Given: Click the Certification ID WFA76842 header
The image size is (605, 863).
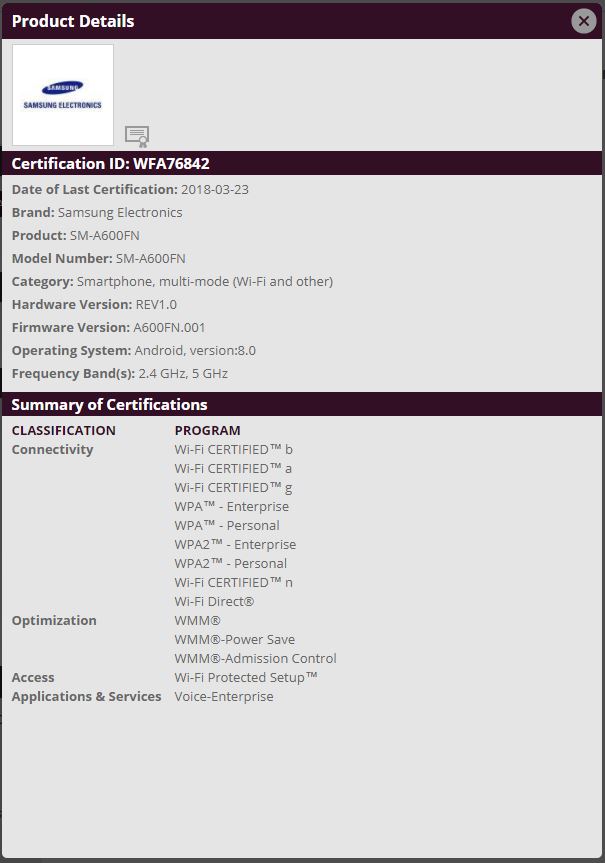Looking at the screenshot, I should (110, 163).
